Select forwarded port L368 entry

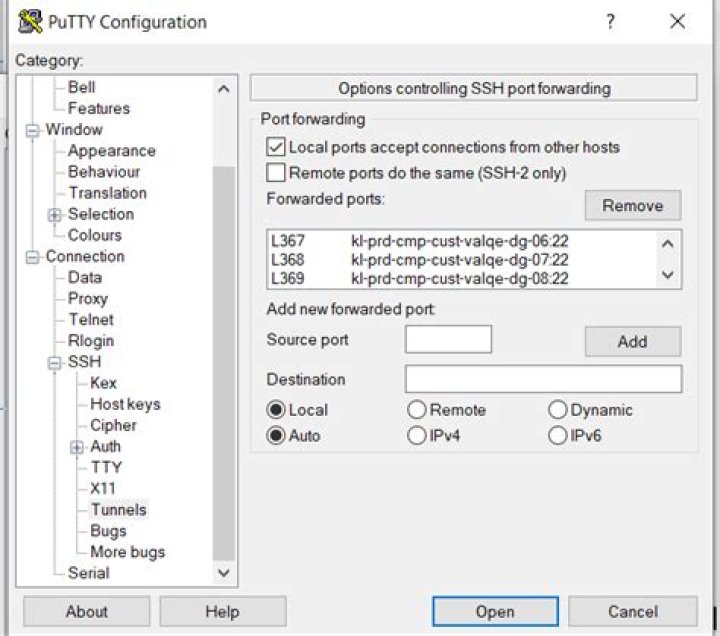click(x=461, y=259)
